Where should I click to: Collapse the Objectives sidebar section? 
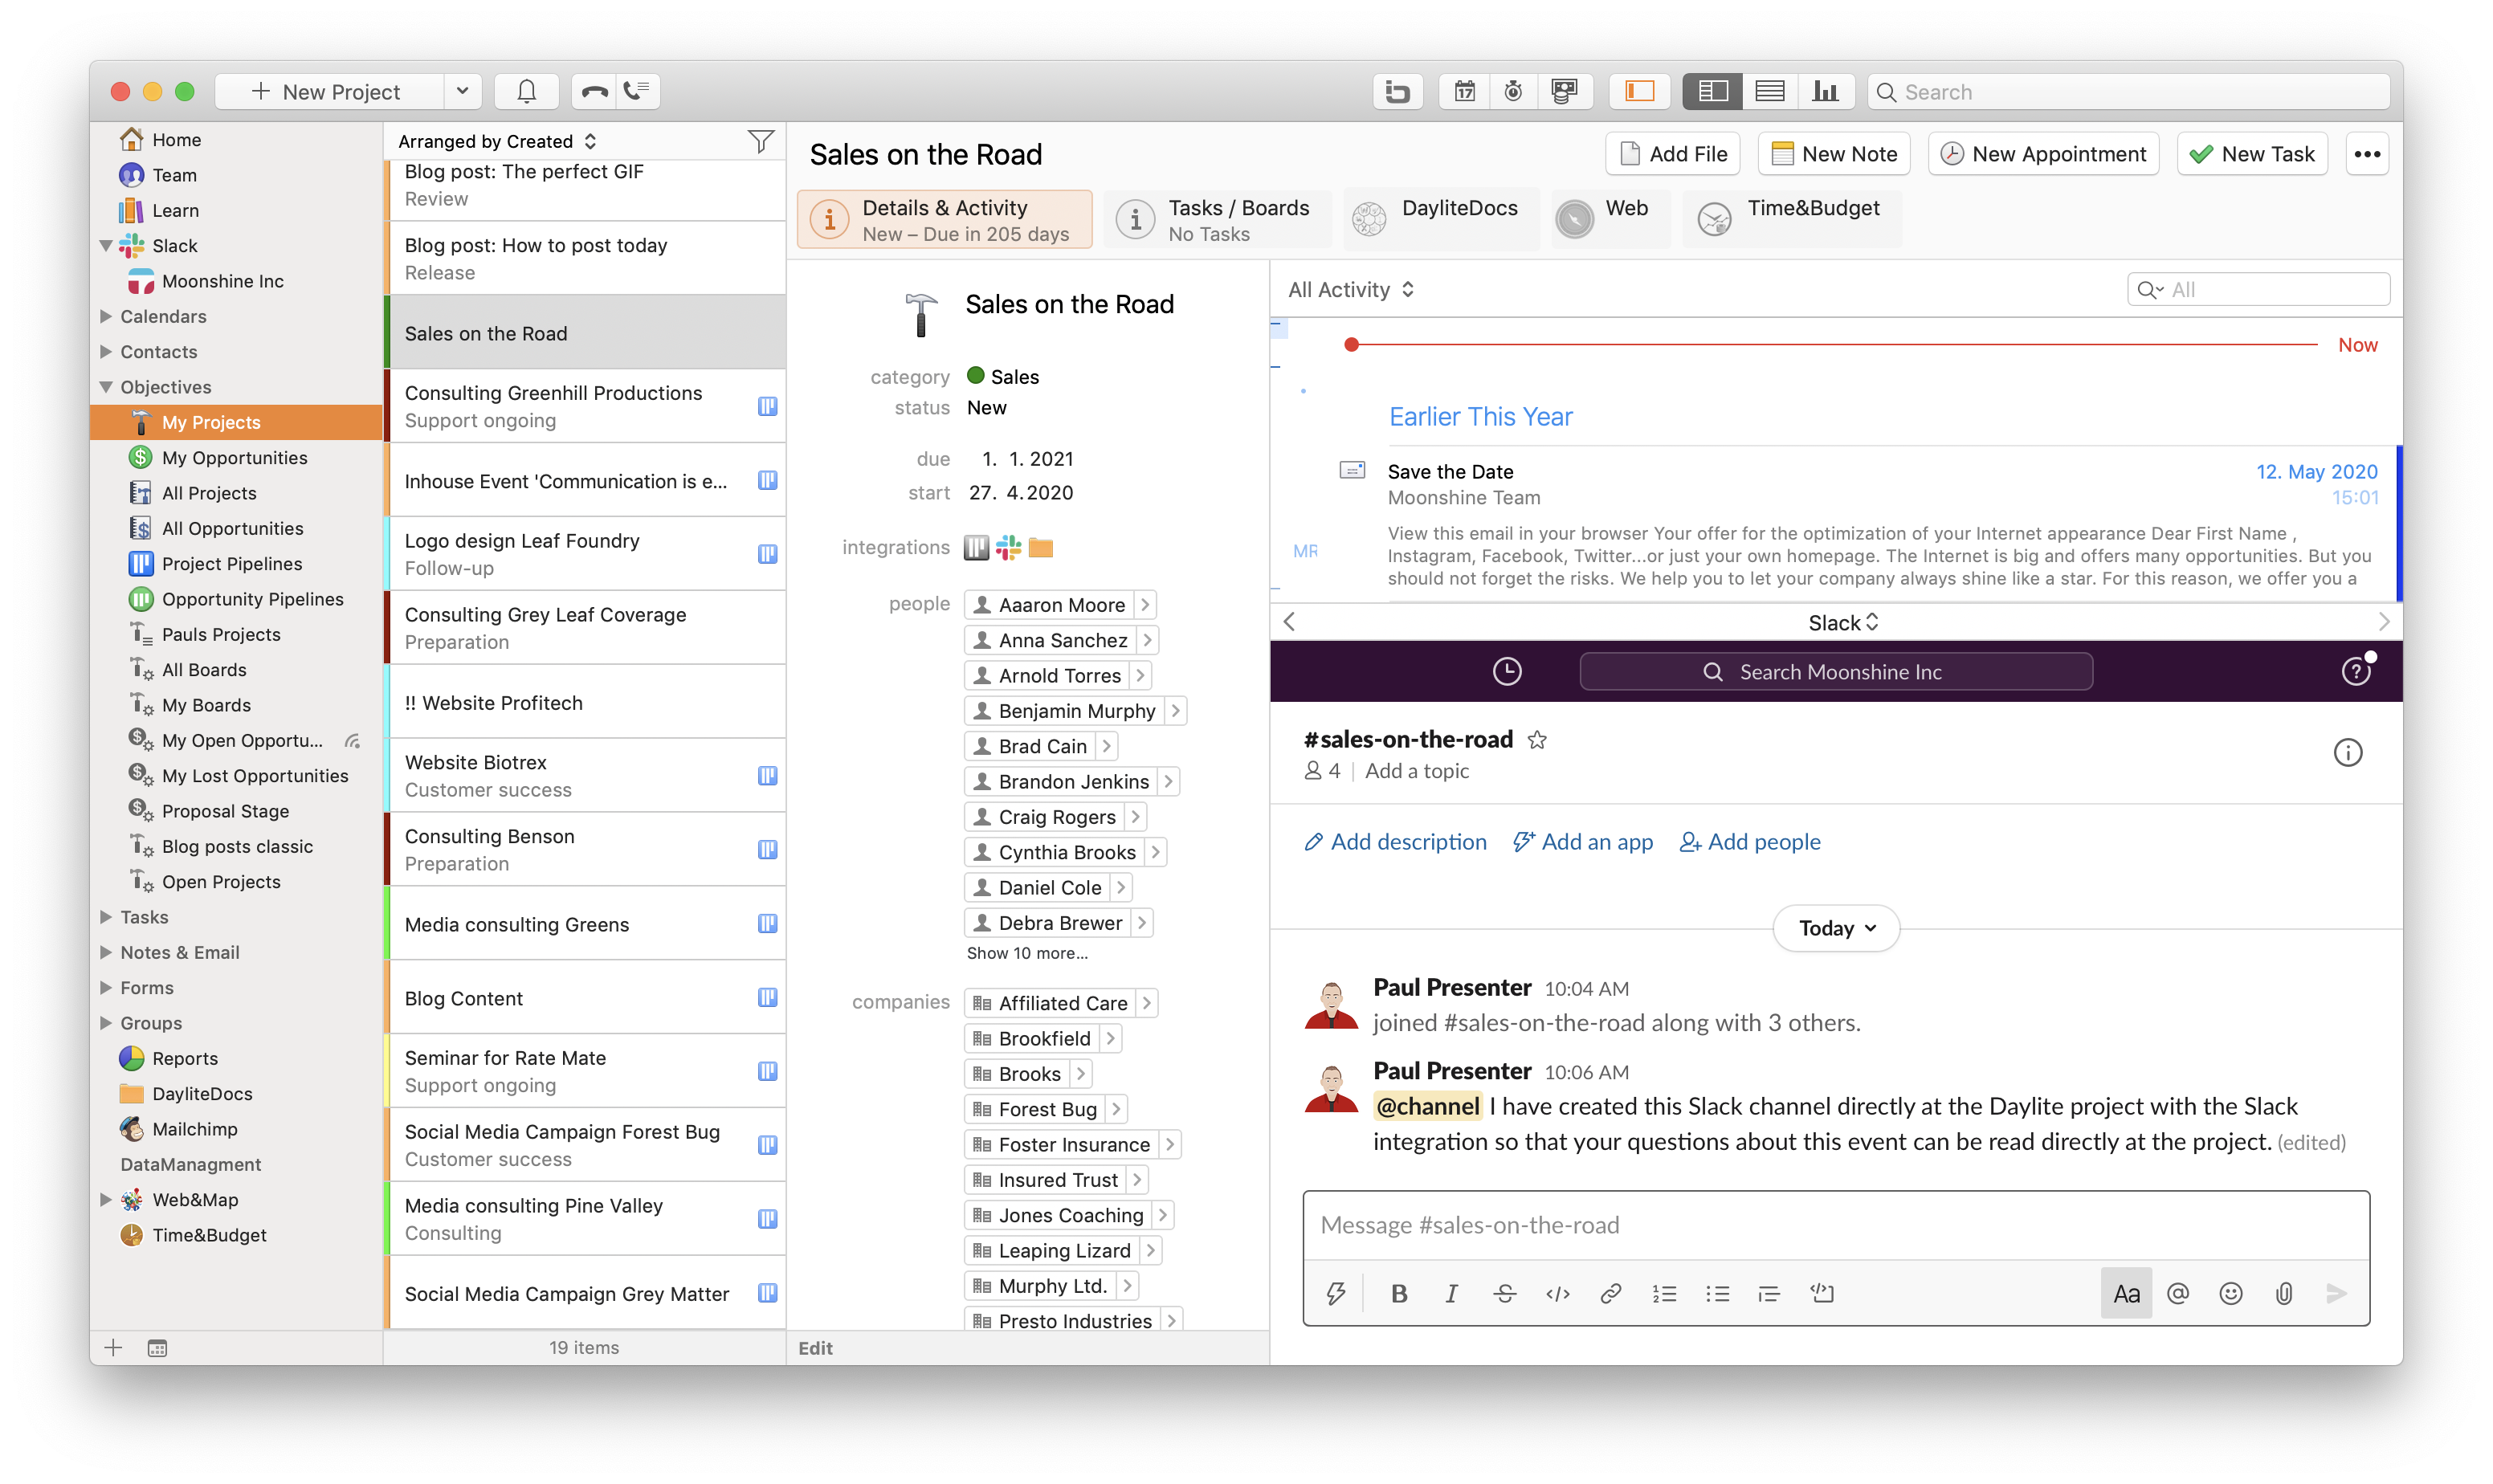(x=106, y=386)
